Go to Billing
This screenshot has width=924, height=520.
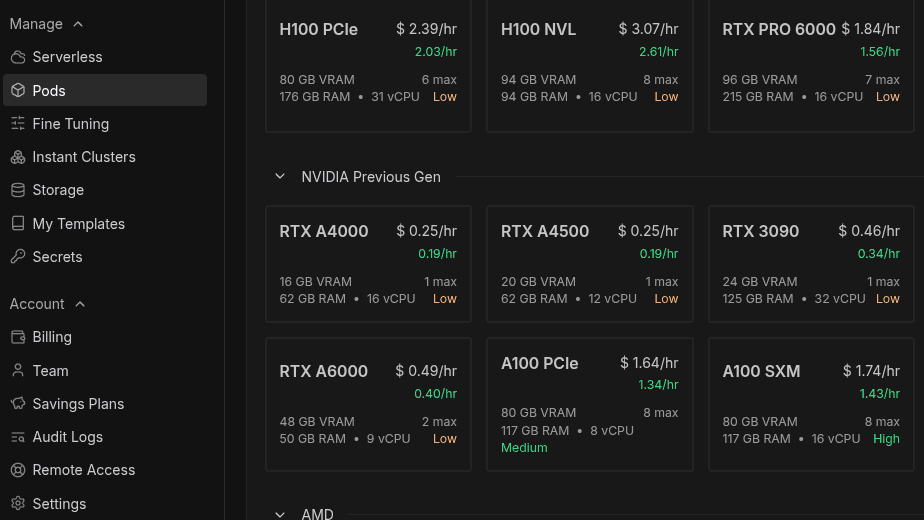pos(105,337)
